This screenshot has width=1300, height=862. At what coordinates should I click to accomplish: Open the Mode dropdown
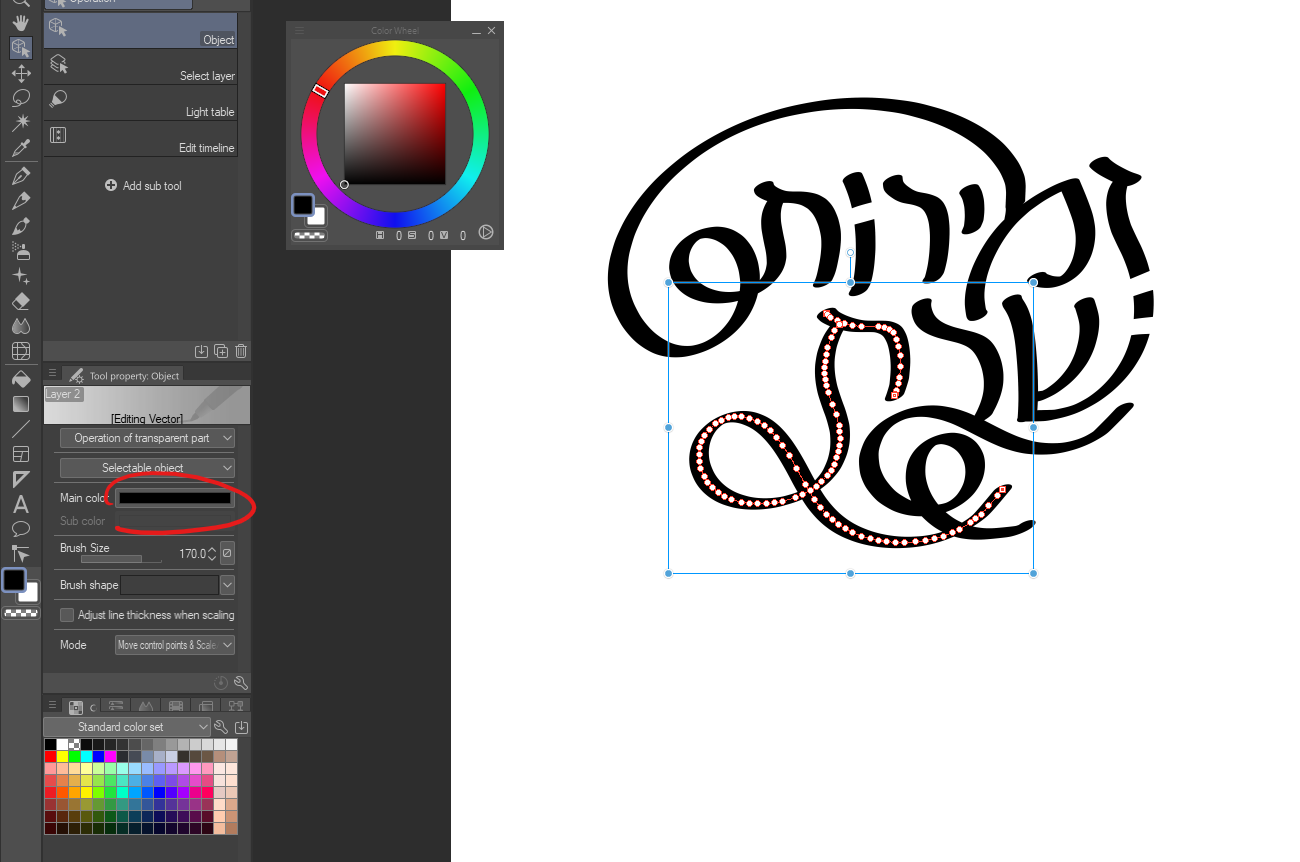coord(175,645)
